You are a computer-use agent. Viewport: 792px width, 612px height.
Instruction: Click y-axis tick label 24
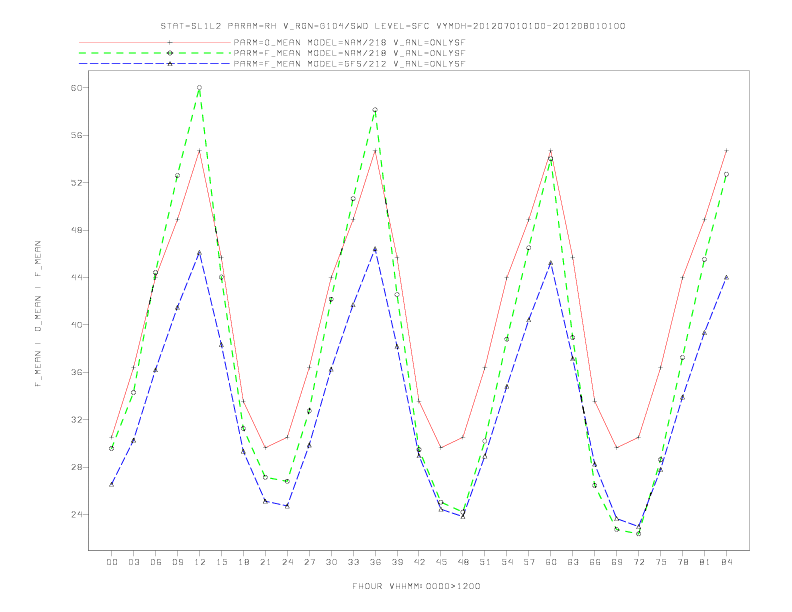pyautogui.click(x=76, y=515)
